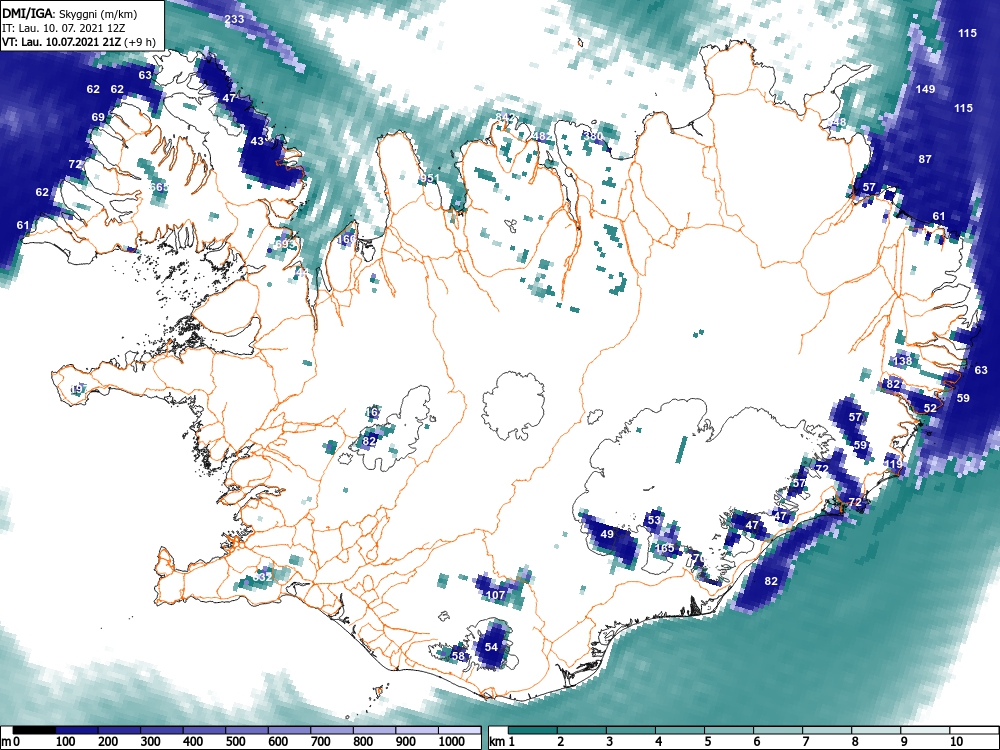
Task: Click the visibility value '69' in the Westfjords
Action: point(98,117)
